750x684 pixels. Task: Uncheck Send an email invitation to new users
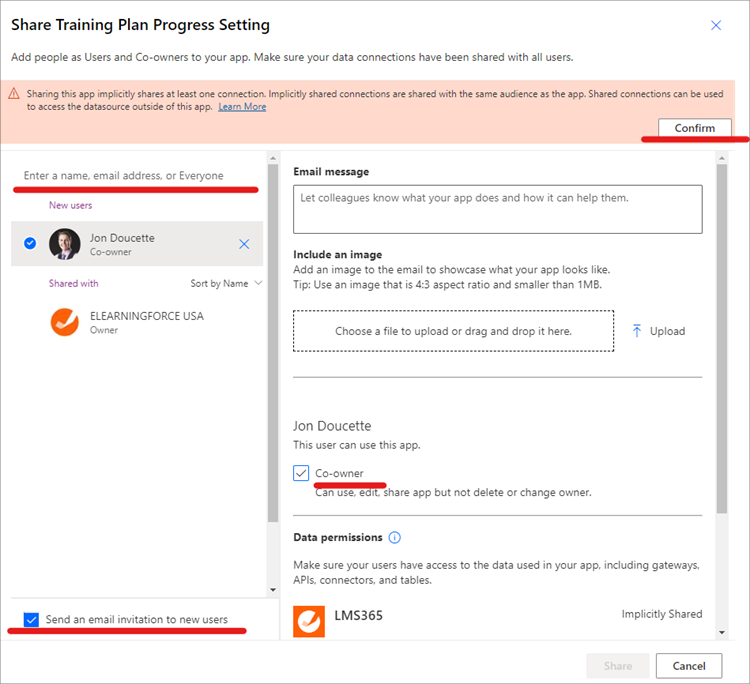point(31,619)
